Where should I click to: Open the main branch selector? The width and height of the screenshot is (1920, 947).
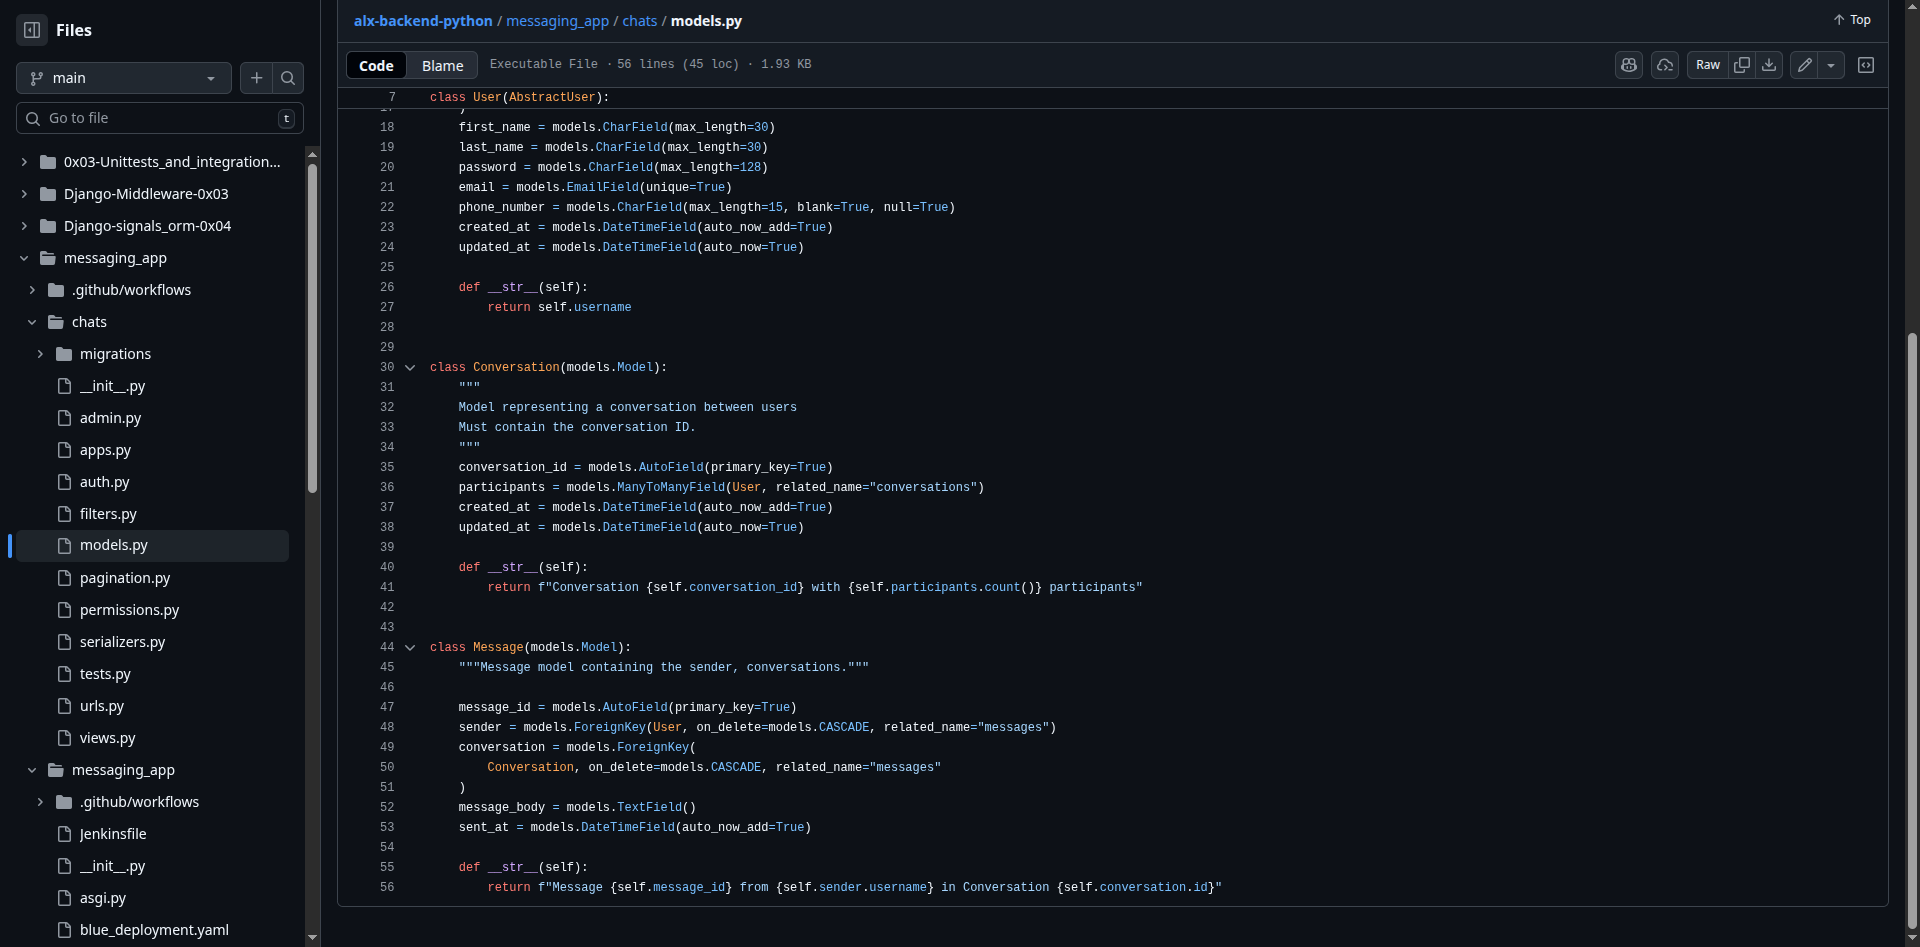coord(123,77)
